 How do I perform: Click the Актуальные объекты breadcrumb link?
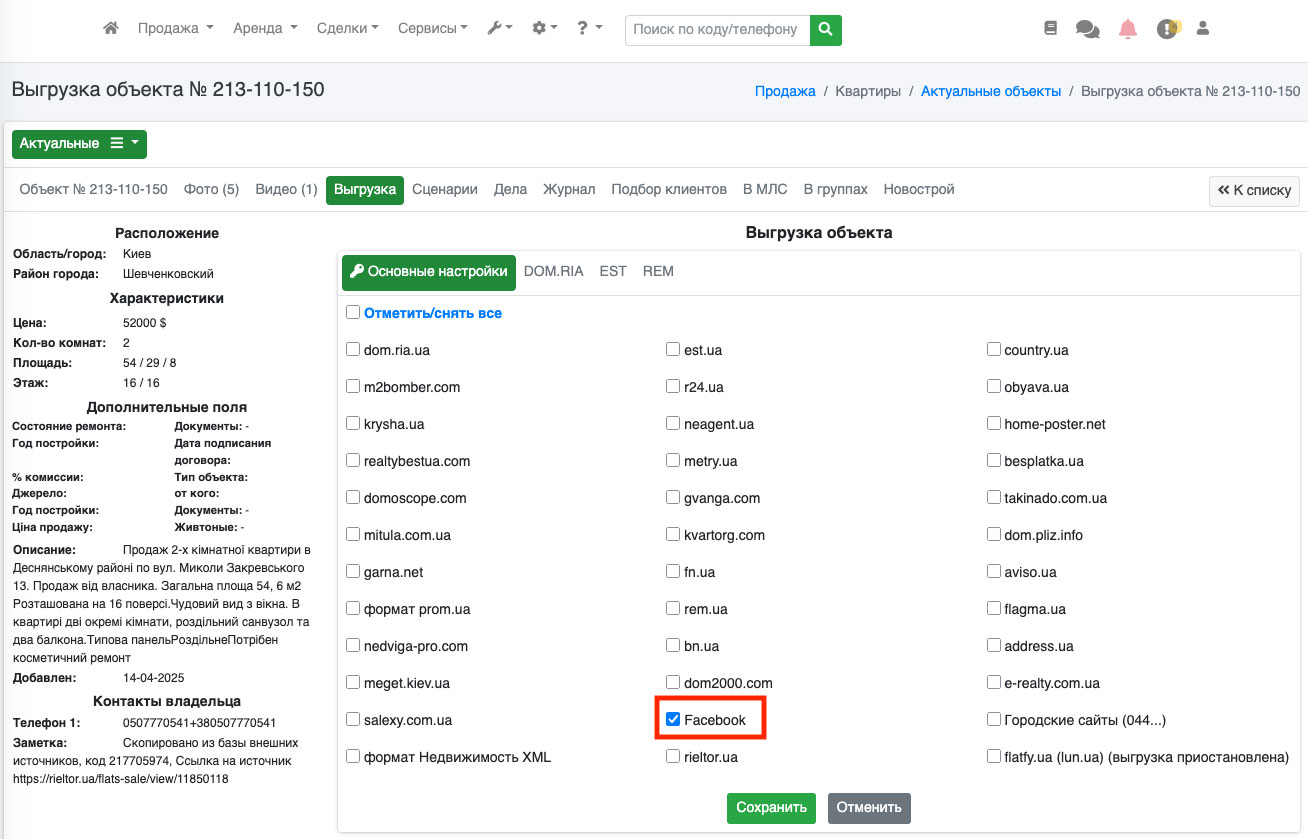(990, 91)
